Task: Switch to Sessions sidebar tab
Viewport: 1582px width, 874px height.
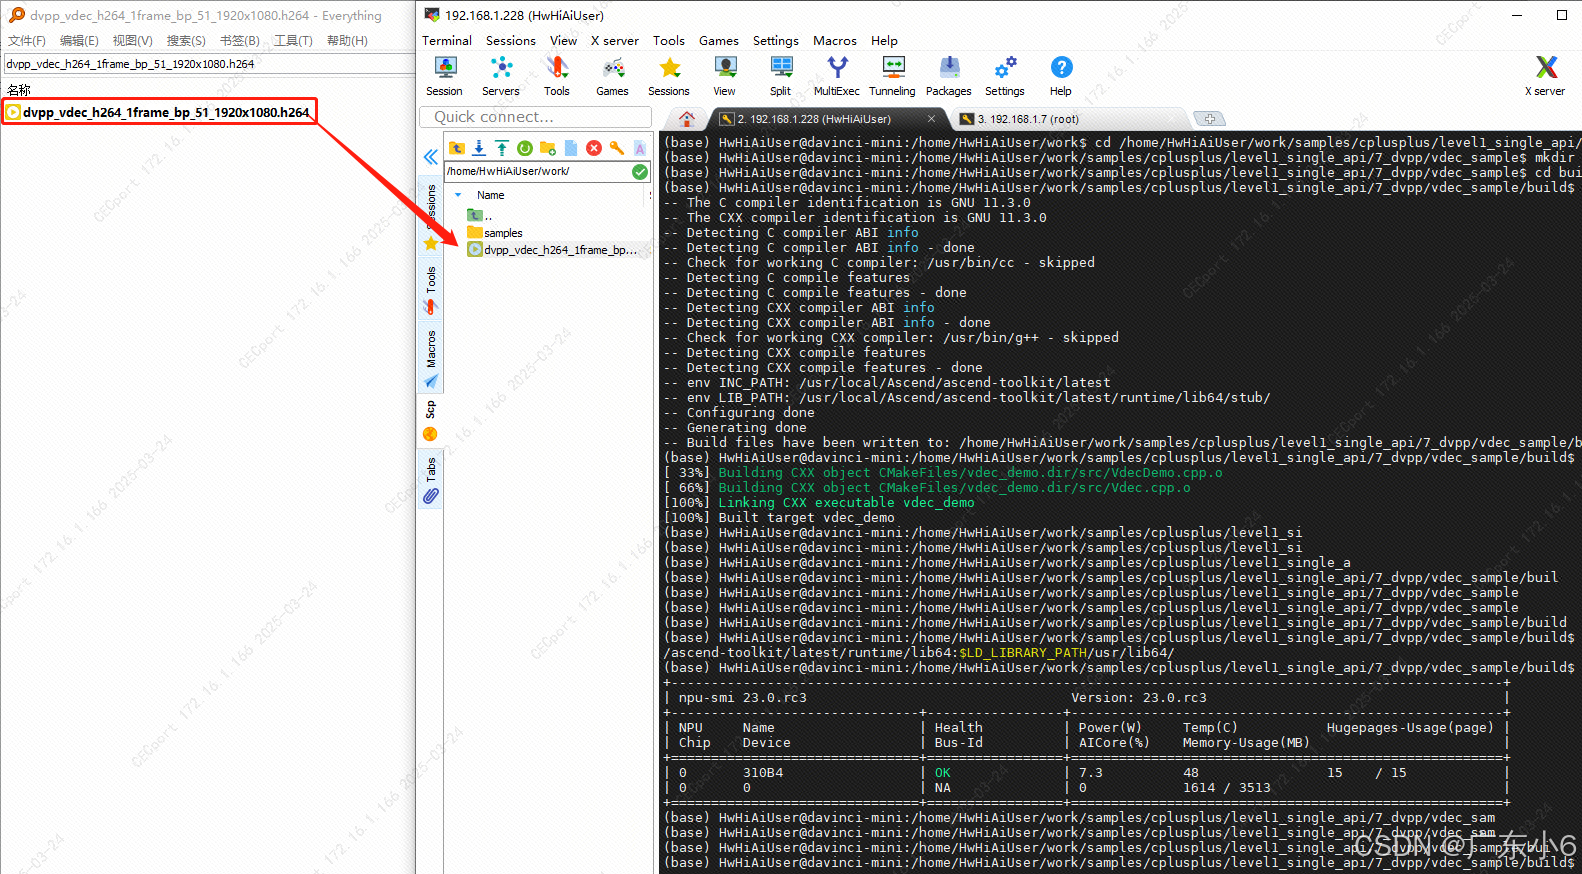Action: point(431,216)
